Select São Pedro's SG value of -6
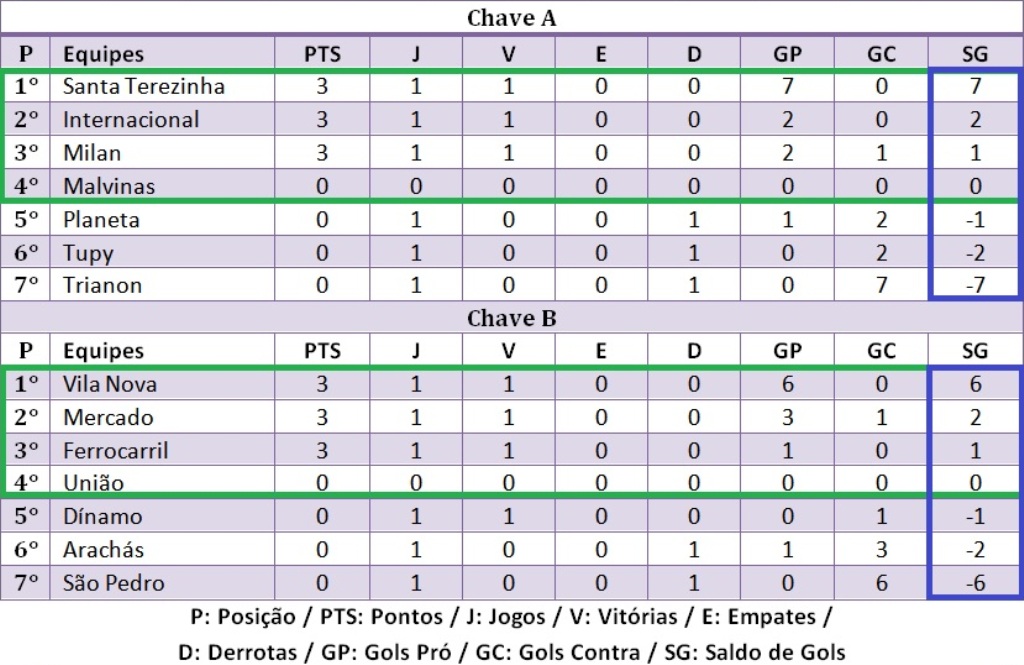This screenshot has width=1024, height=665. (975, 582)
